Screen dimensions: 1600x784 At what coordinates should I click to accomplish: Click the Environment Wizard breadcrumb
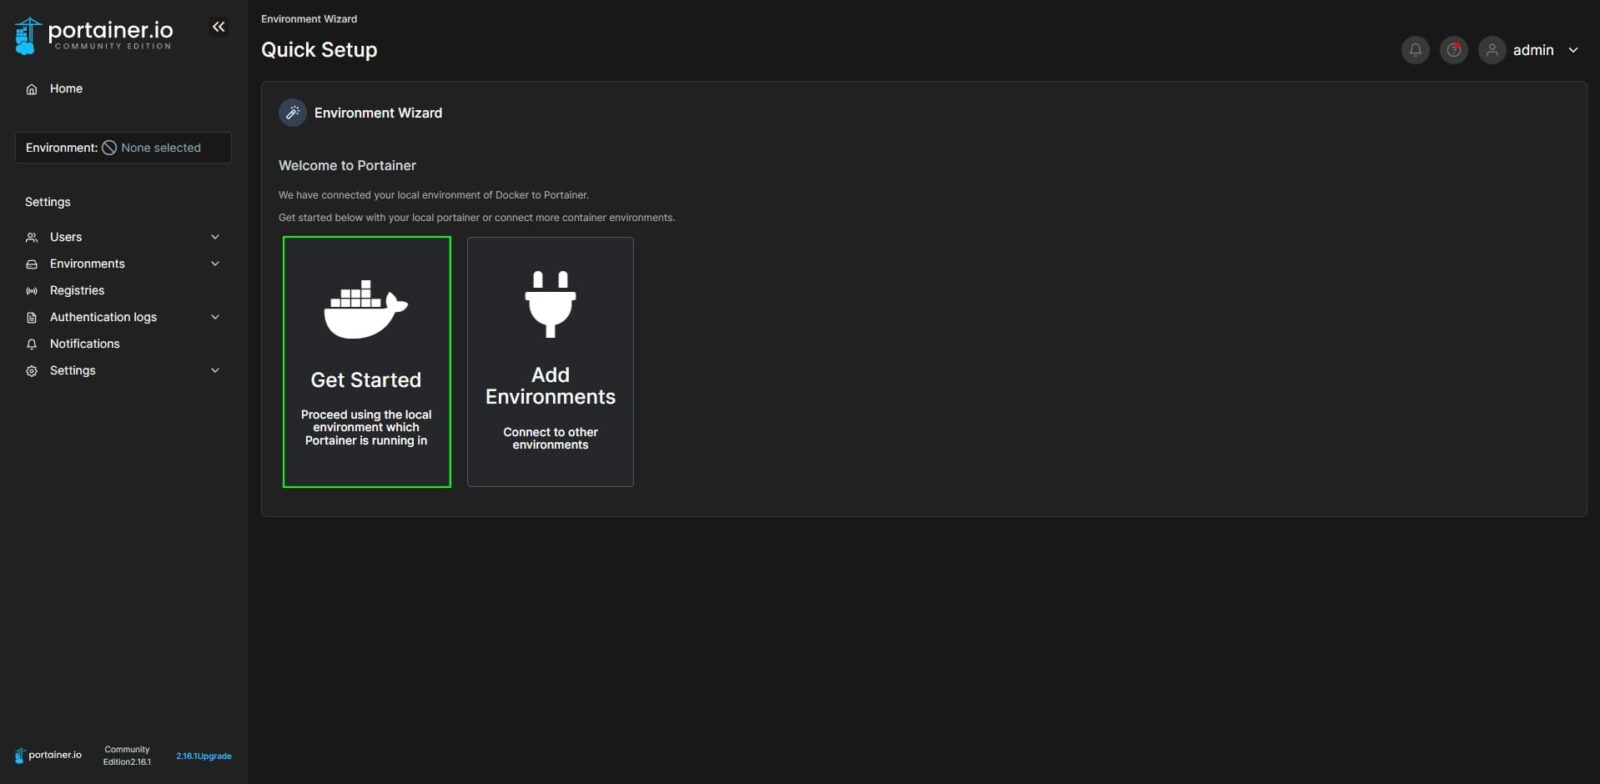point(309,19)
